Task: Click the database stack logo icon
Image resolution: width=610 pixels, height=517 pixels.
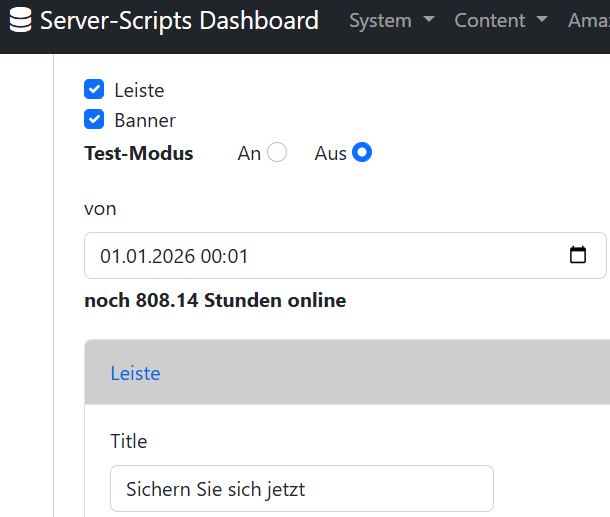Action: coord(20,20)
